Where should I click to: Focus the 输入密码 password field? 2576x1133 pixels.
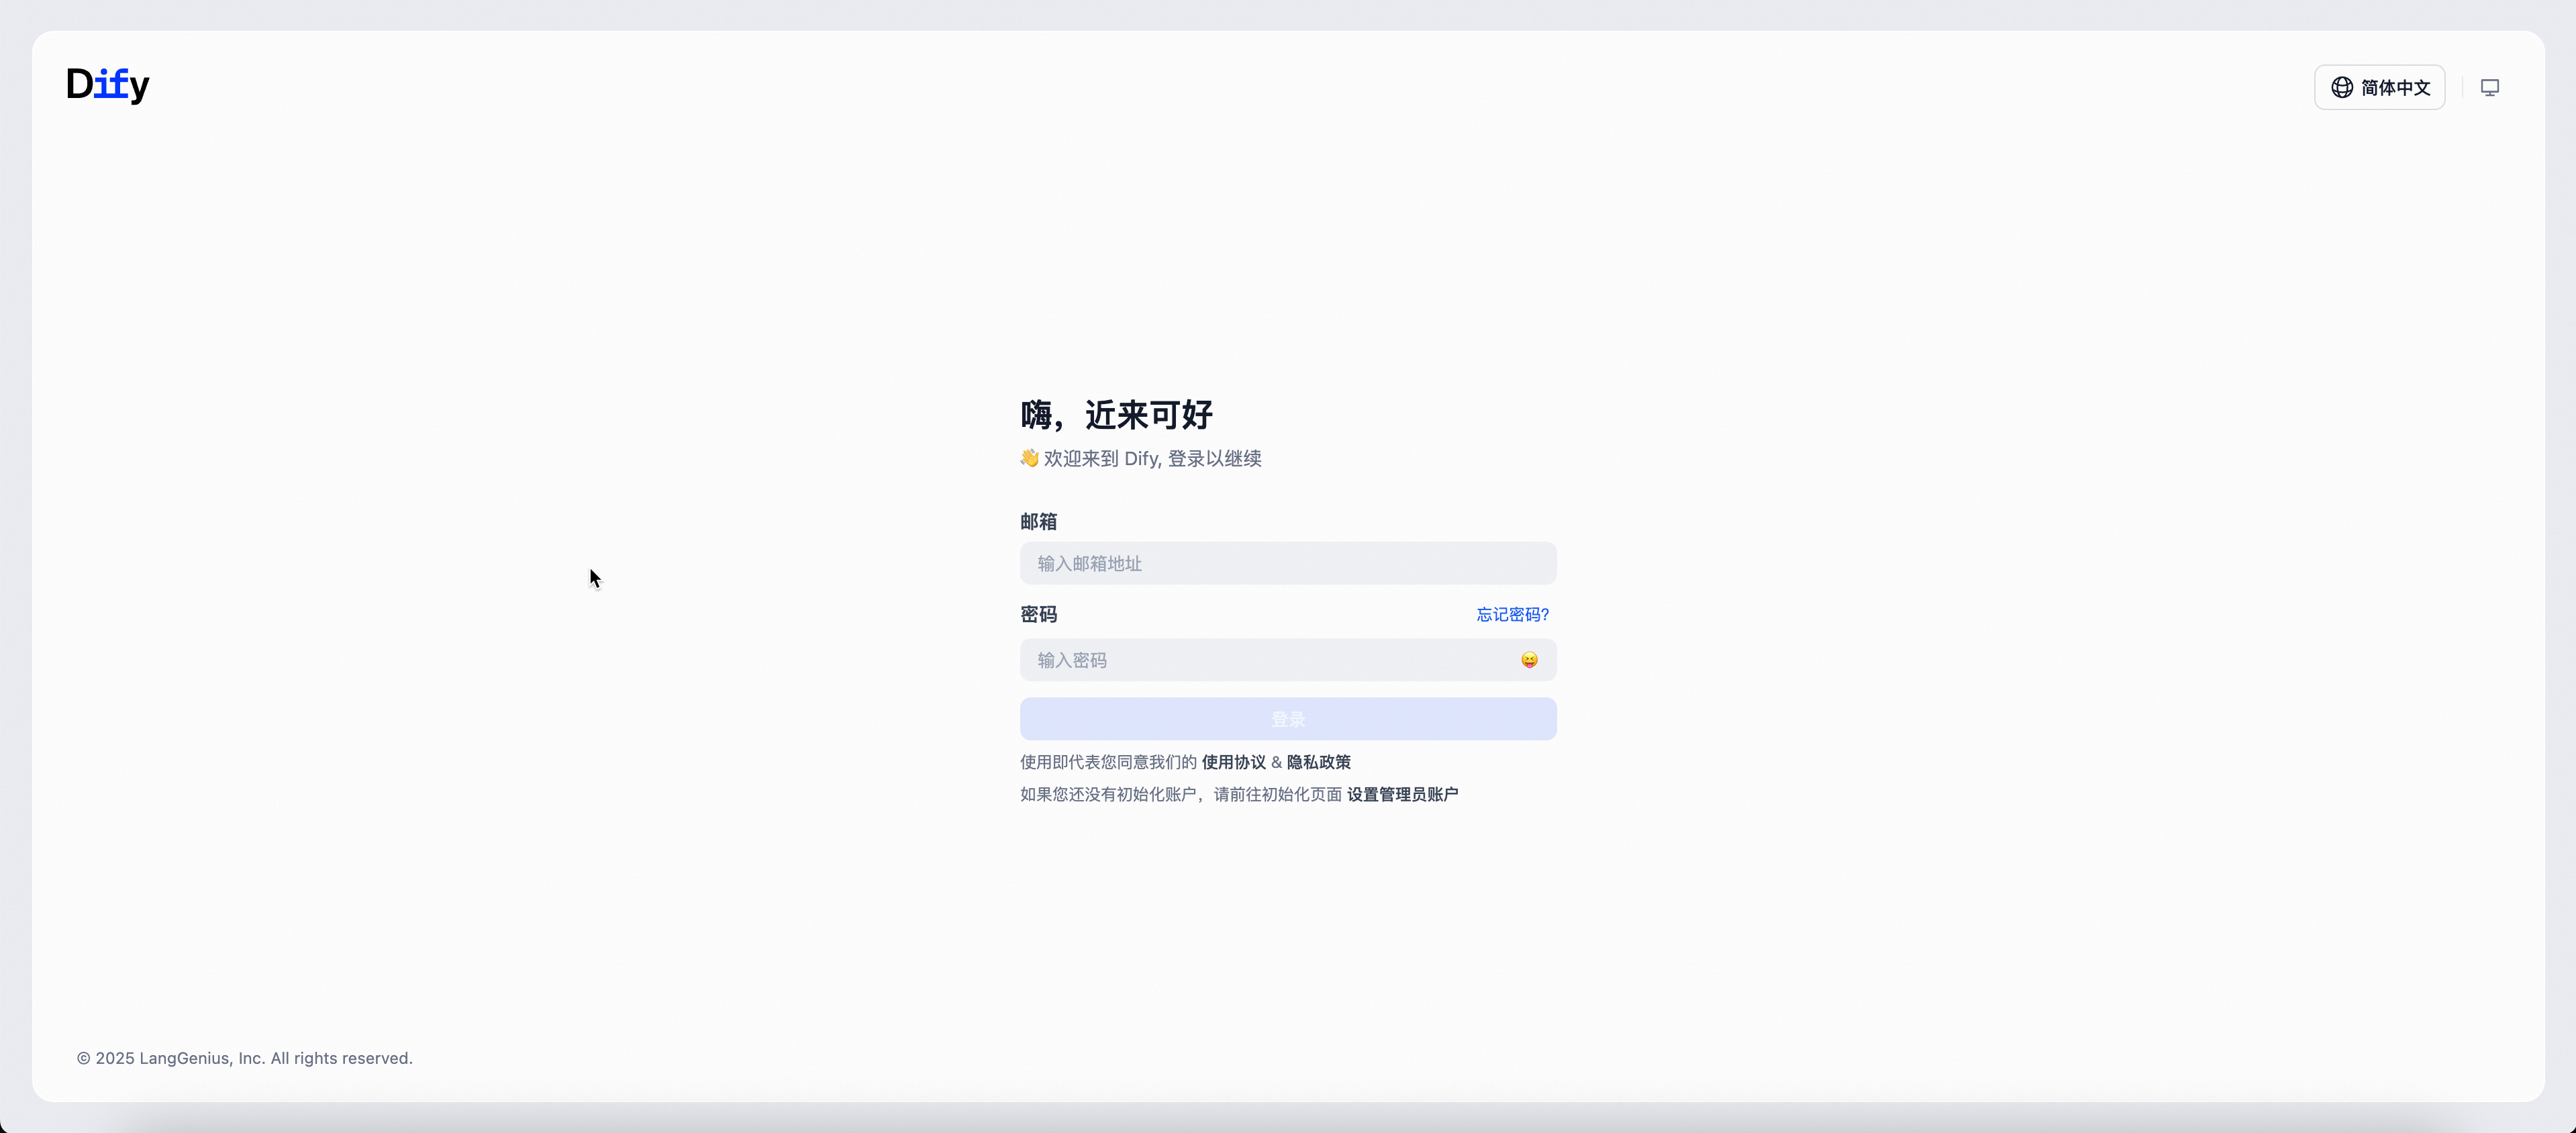(x=1288, y=660)
